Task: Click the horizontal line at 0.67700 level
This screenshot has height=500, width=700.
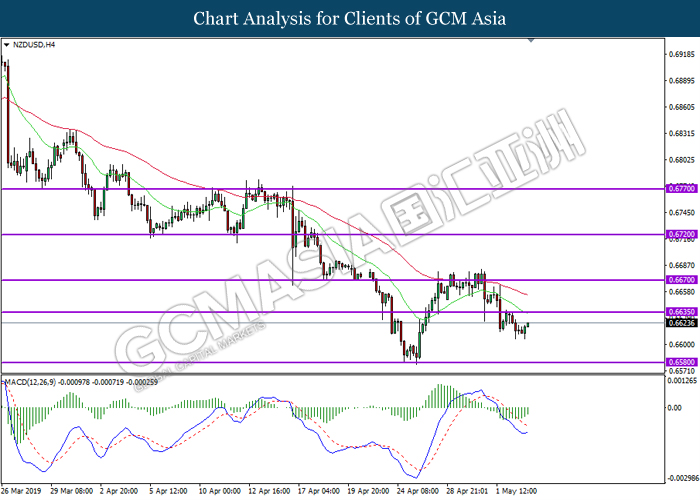Action: (333, 189)
